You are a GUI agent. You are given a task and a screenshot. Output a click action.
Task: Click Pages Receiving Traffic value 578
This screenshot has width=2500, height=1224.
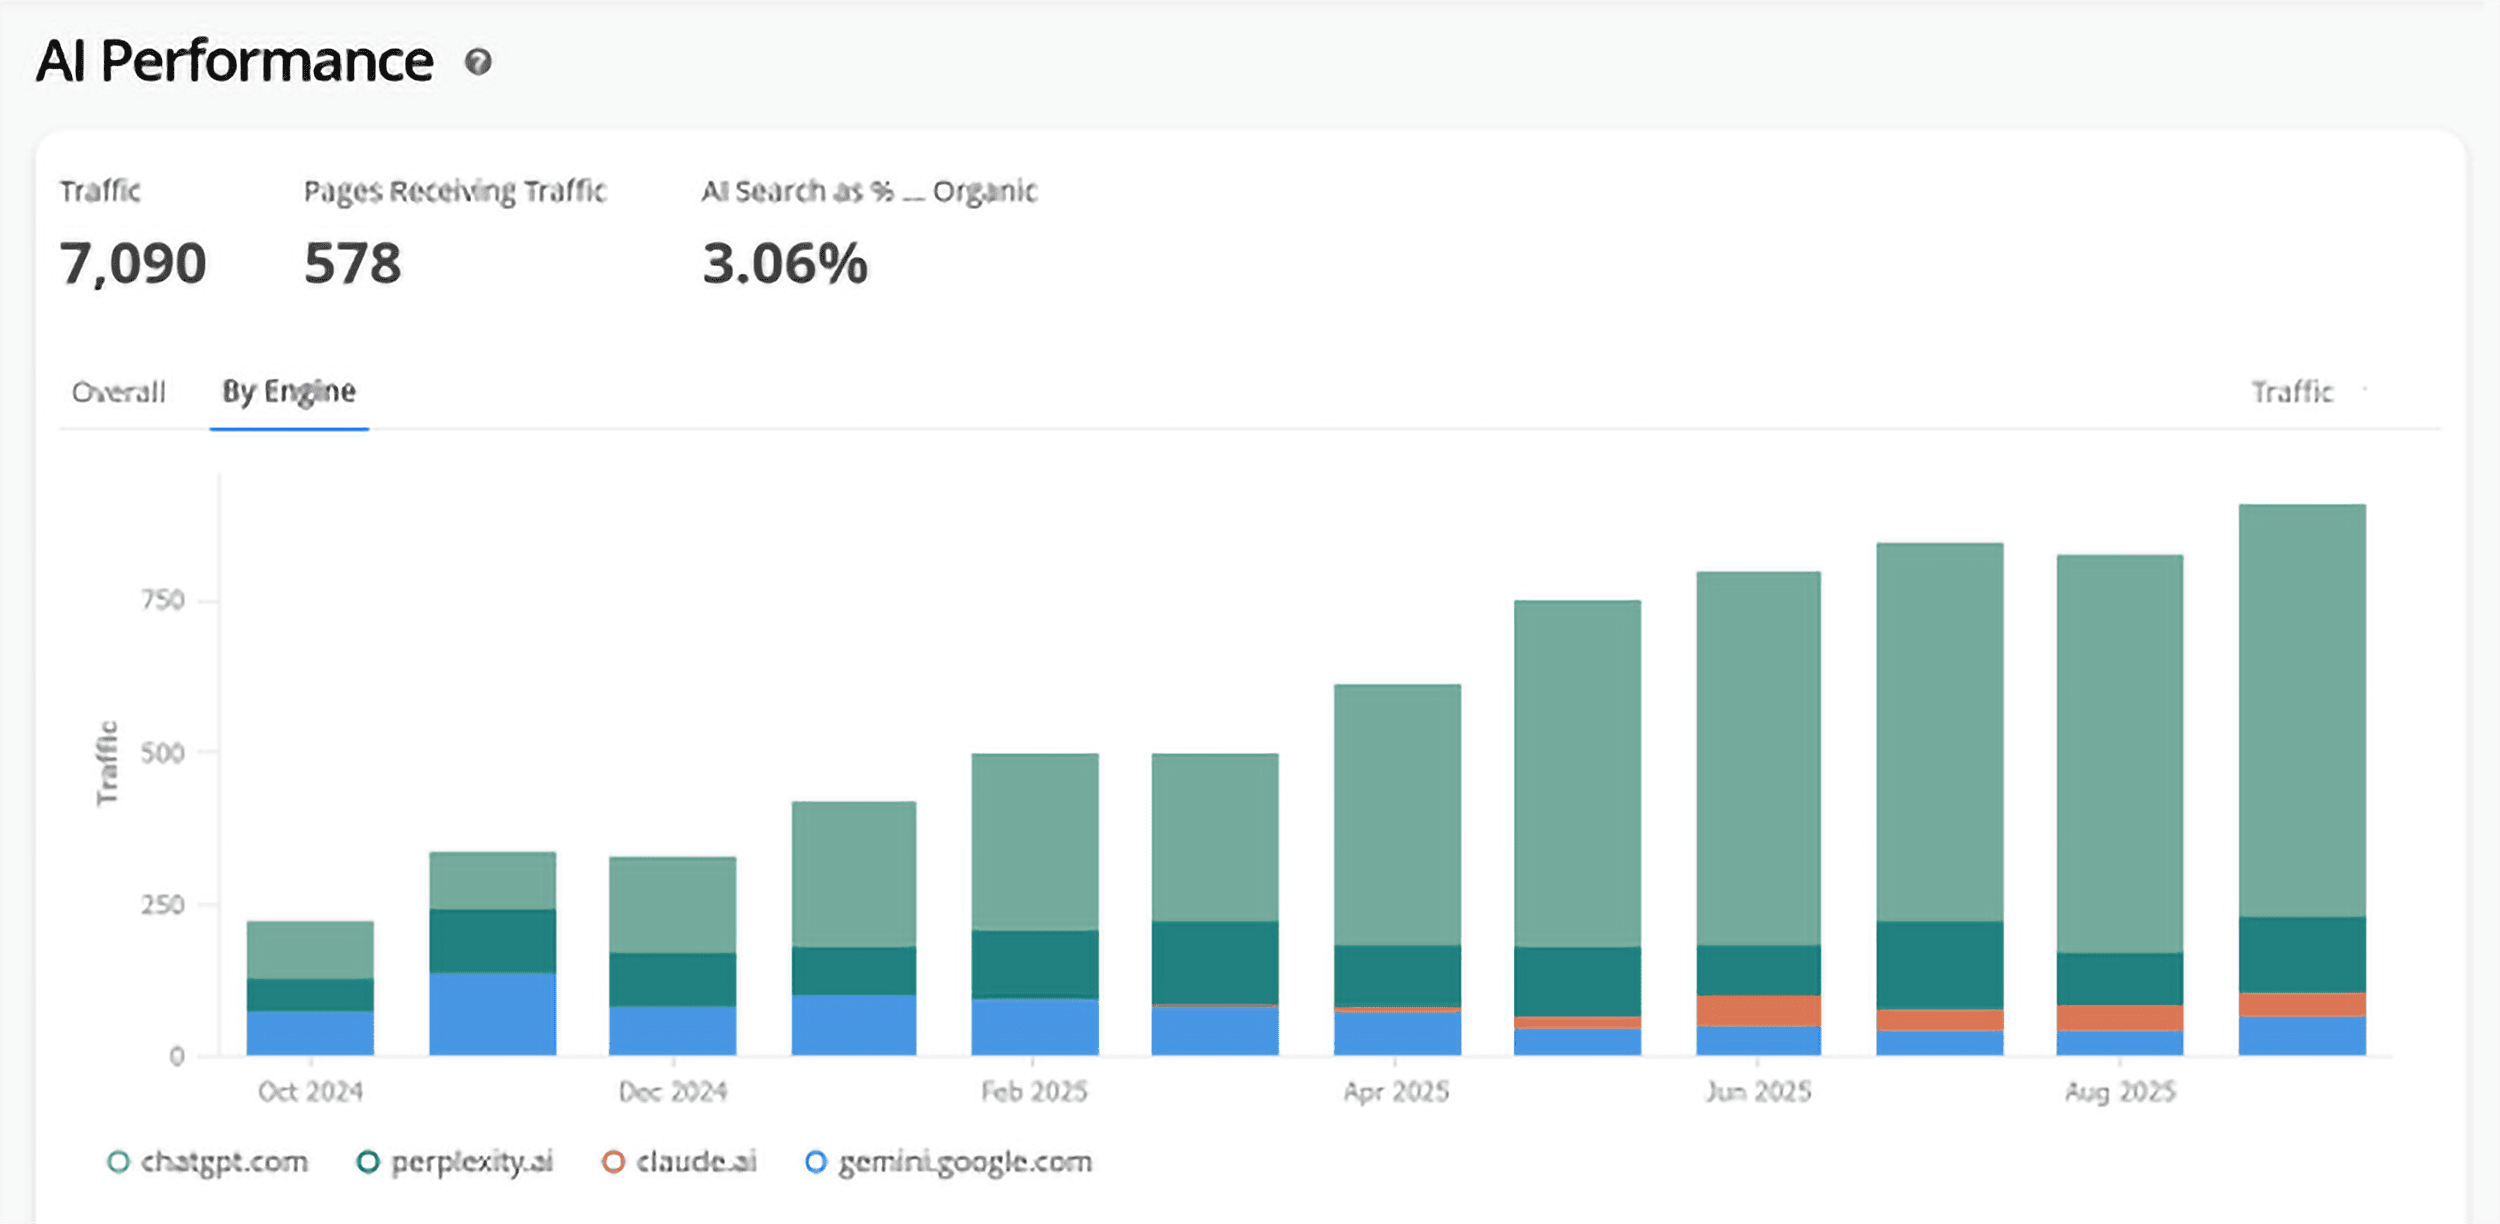pos(353,264)
